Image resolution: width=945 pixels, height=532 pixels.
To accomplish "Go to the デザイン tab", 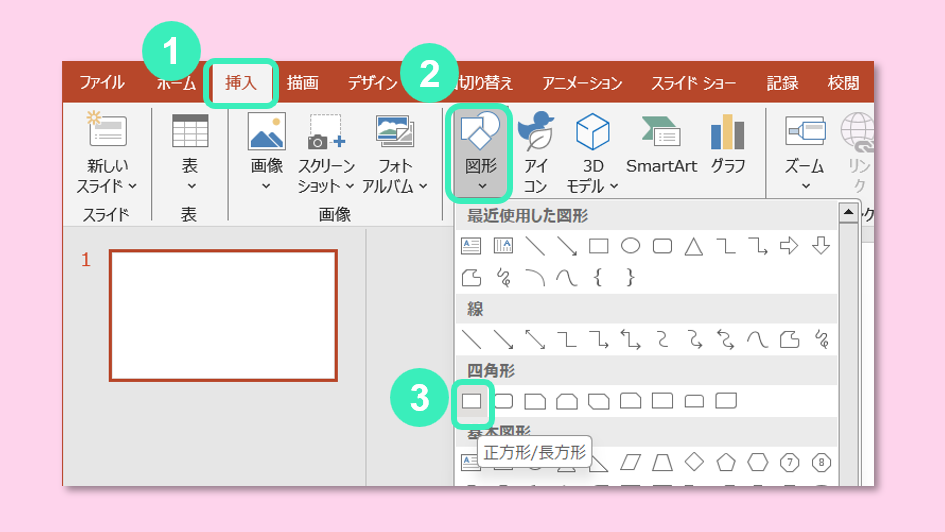I will [x=372, y=83].
